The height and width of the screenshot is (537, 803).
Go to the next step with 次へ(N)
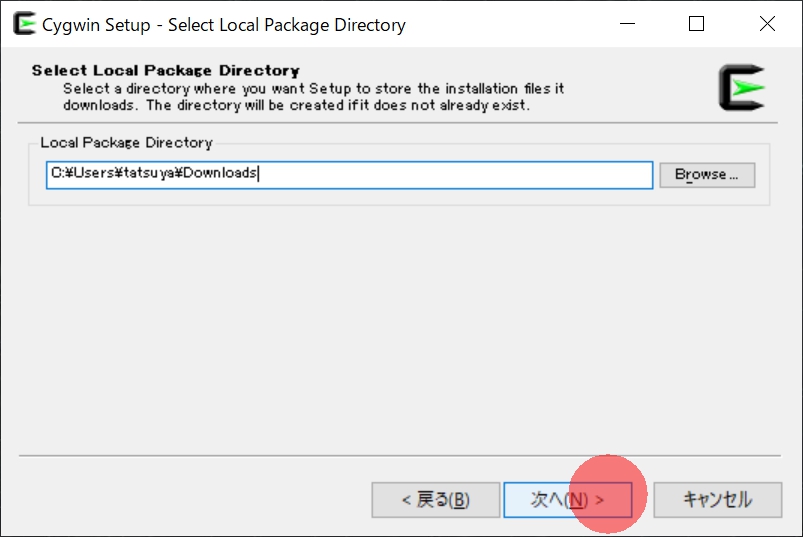click(568, 500)
